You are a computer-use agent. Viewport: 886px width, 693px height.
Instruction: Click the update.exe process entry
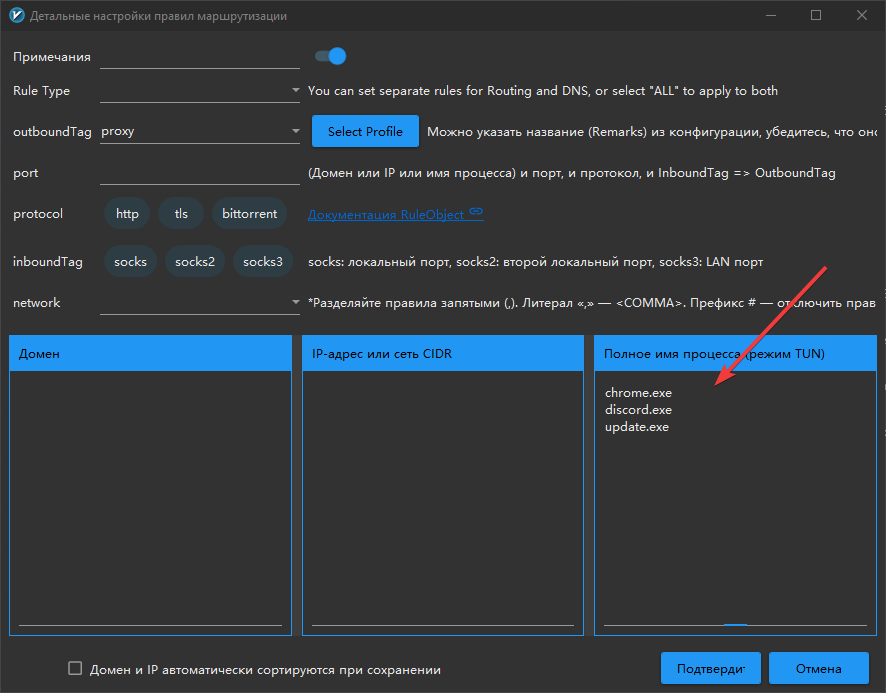tap(637, 427)
